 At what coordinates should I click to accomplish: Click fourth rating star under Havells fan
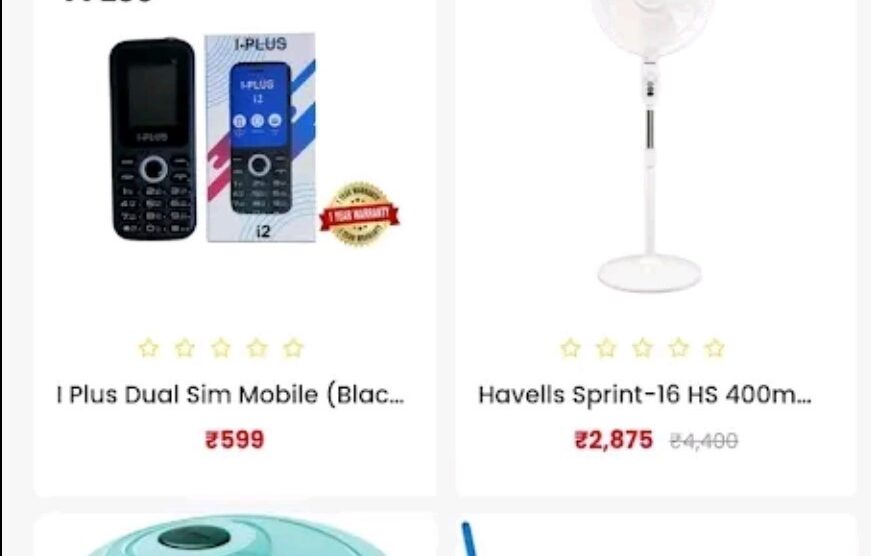point(679,348)
